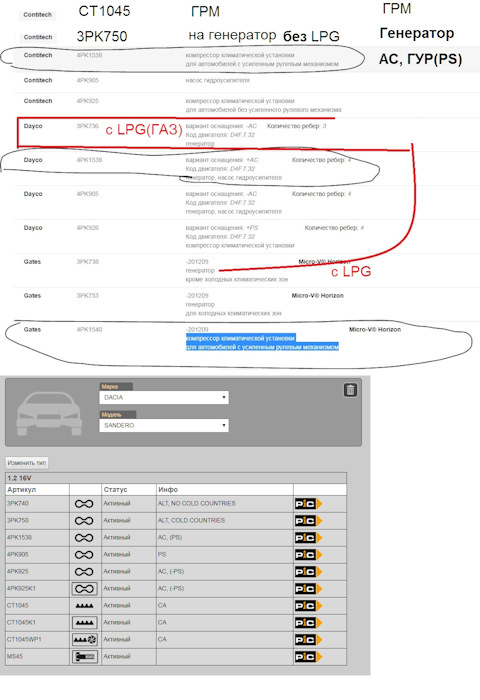Click the car silhouette image
The height and width of the screenshot is (700, 480).
click(x=49, y=413)
